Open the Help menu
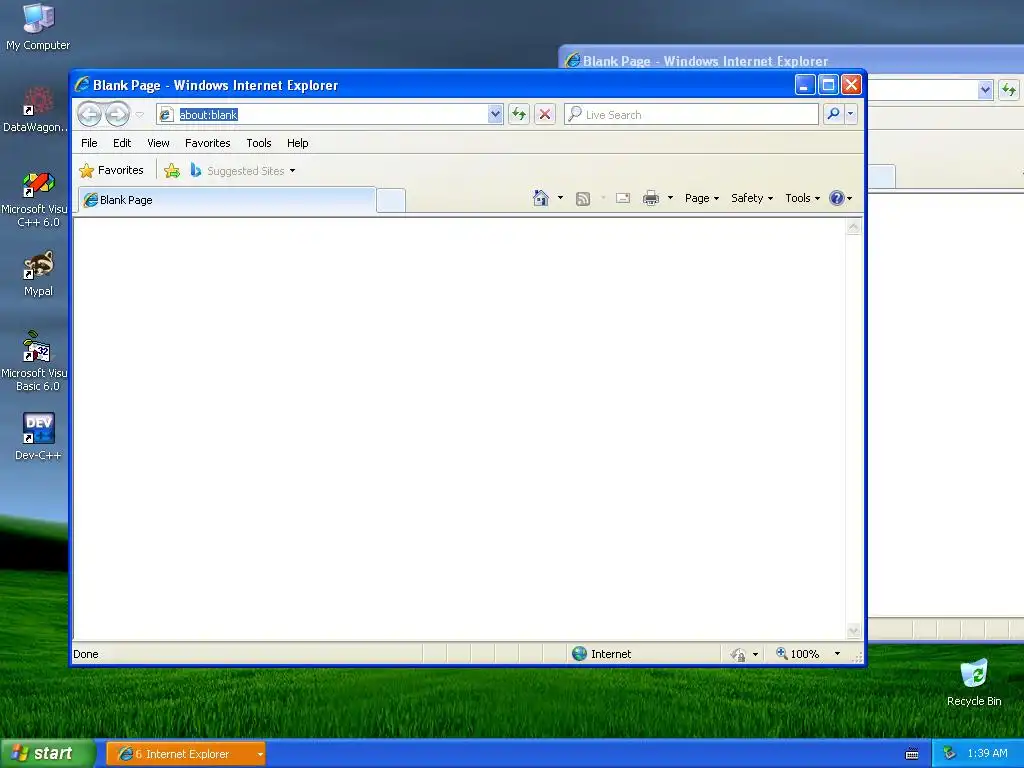 [297, 143]
